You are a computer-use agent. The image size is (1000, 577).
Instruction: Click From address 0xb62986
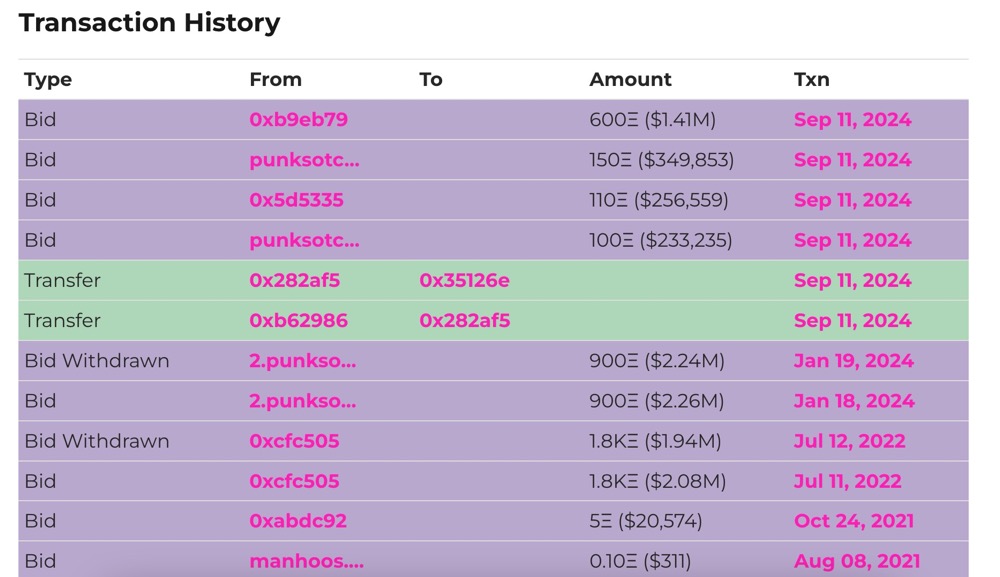click(298, 321)
